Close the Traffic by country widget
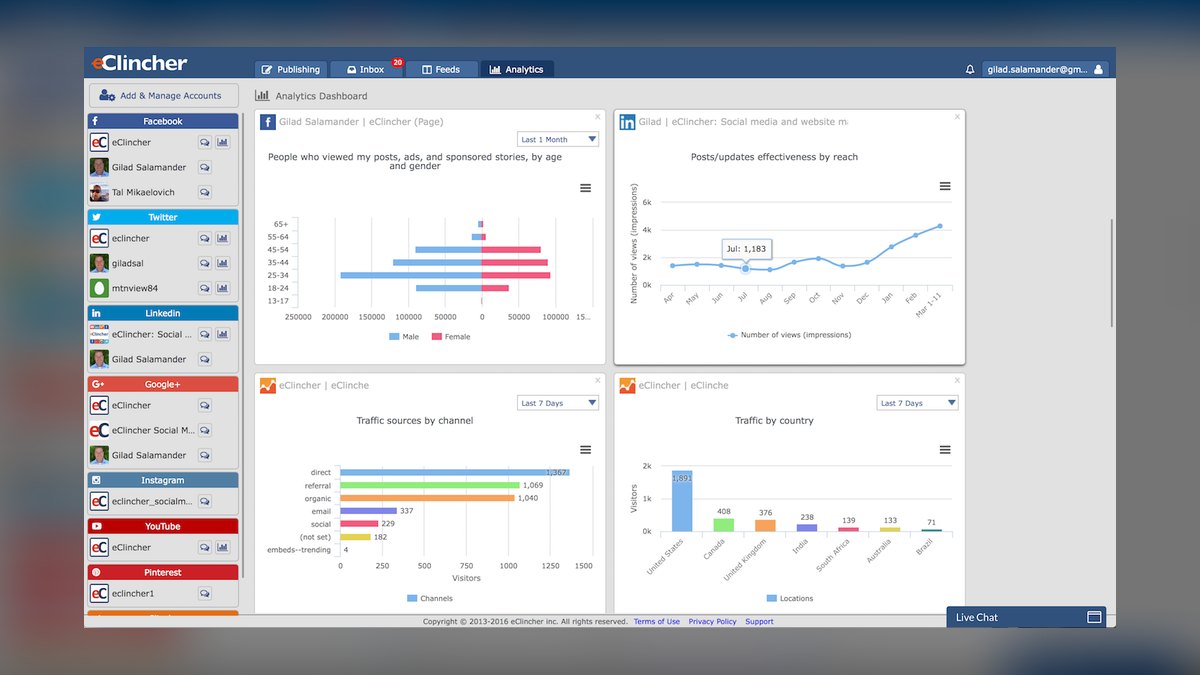The height and width of the screenshot is (675, 1200). (x=957, y=380)
